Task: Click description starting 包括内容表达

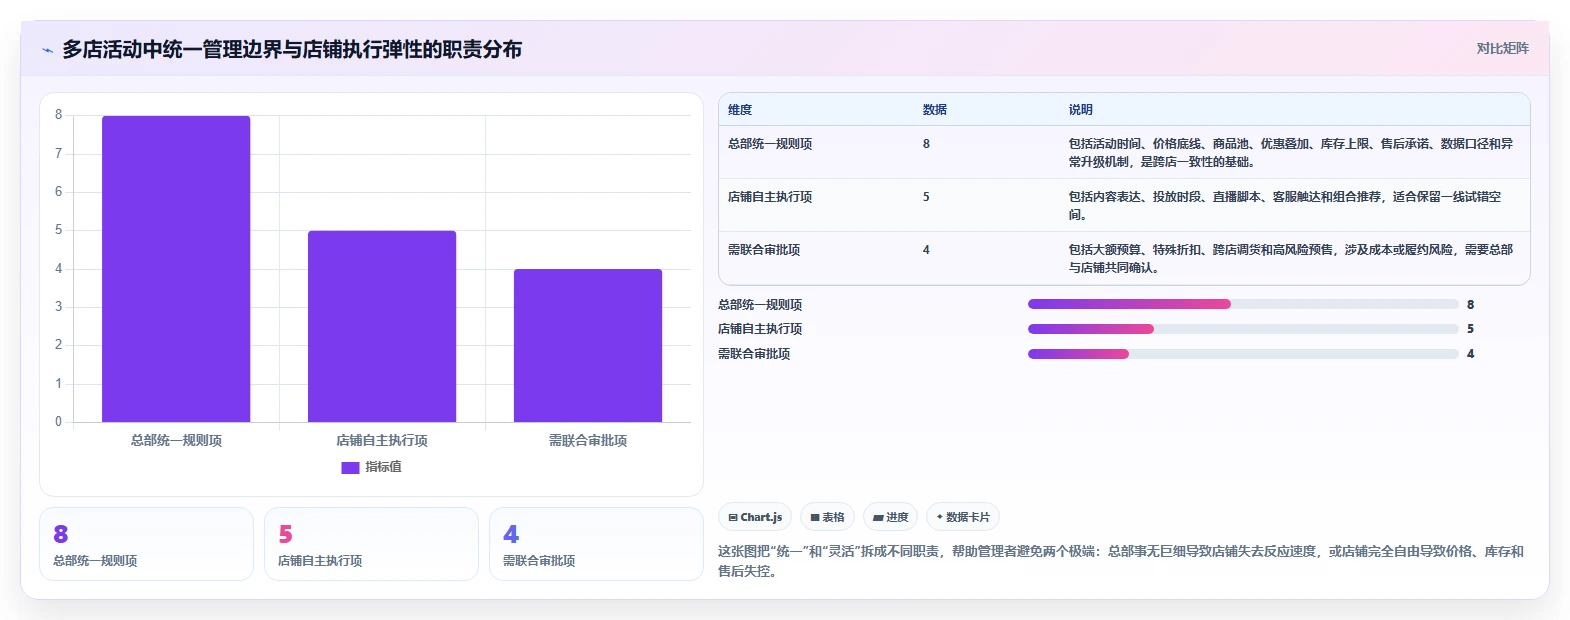Action: pyautogui.click(x=1285, y=206)
